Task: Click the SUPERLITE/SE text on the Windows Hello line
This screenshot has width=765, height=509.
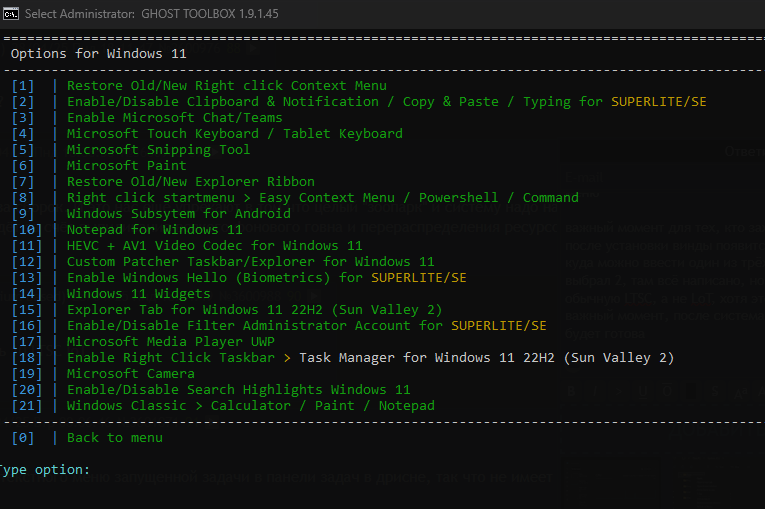Action: (419, 278)
